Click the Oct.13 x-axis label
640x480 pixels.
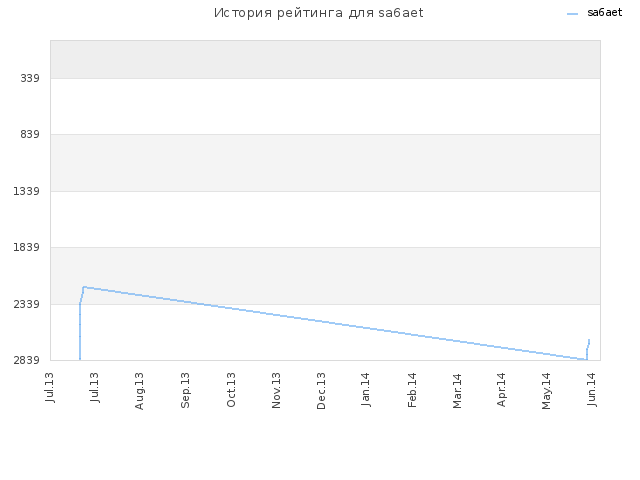coord(231,390)
